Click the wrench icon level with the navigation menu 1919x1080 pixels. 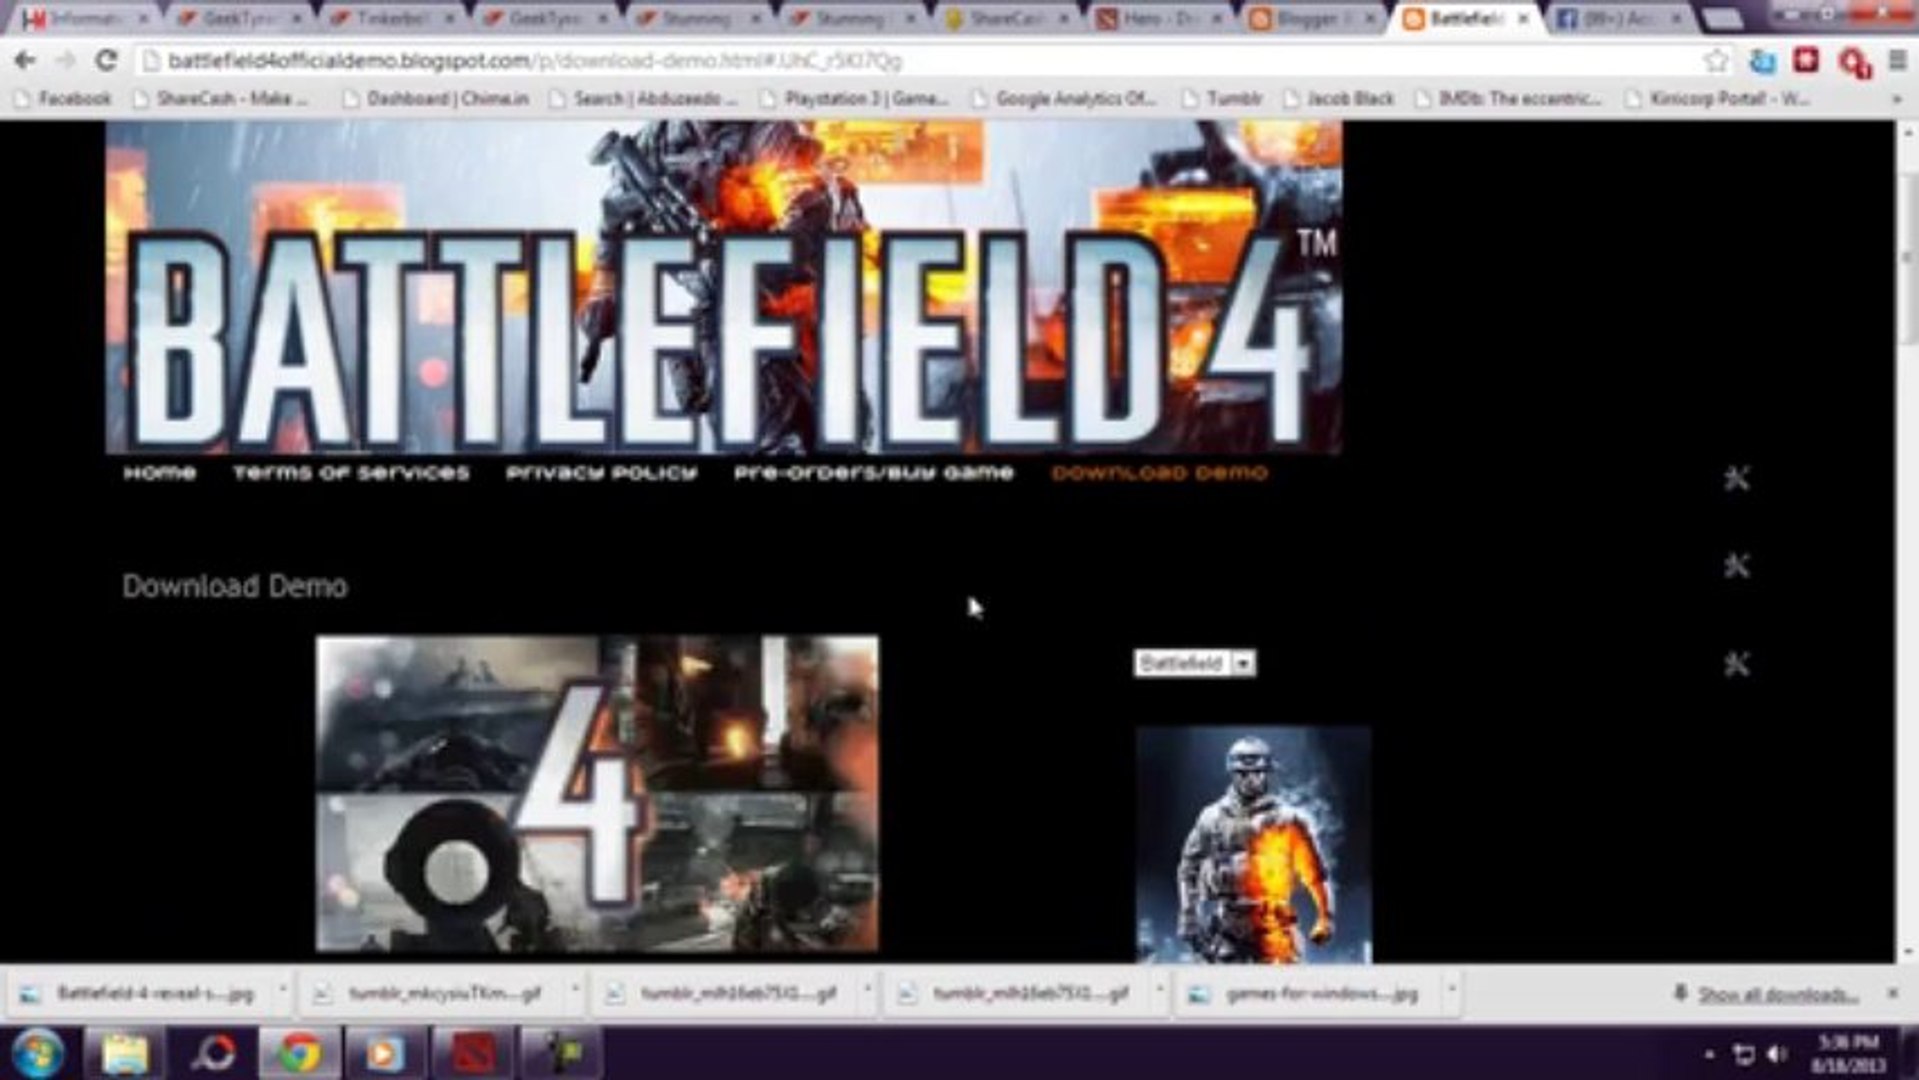1737,479
